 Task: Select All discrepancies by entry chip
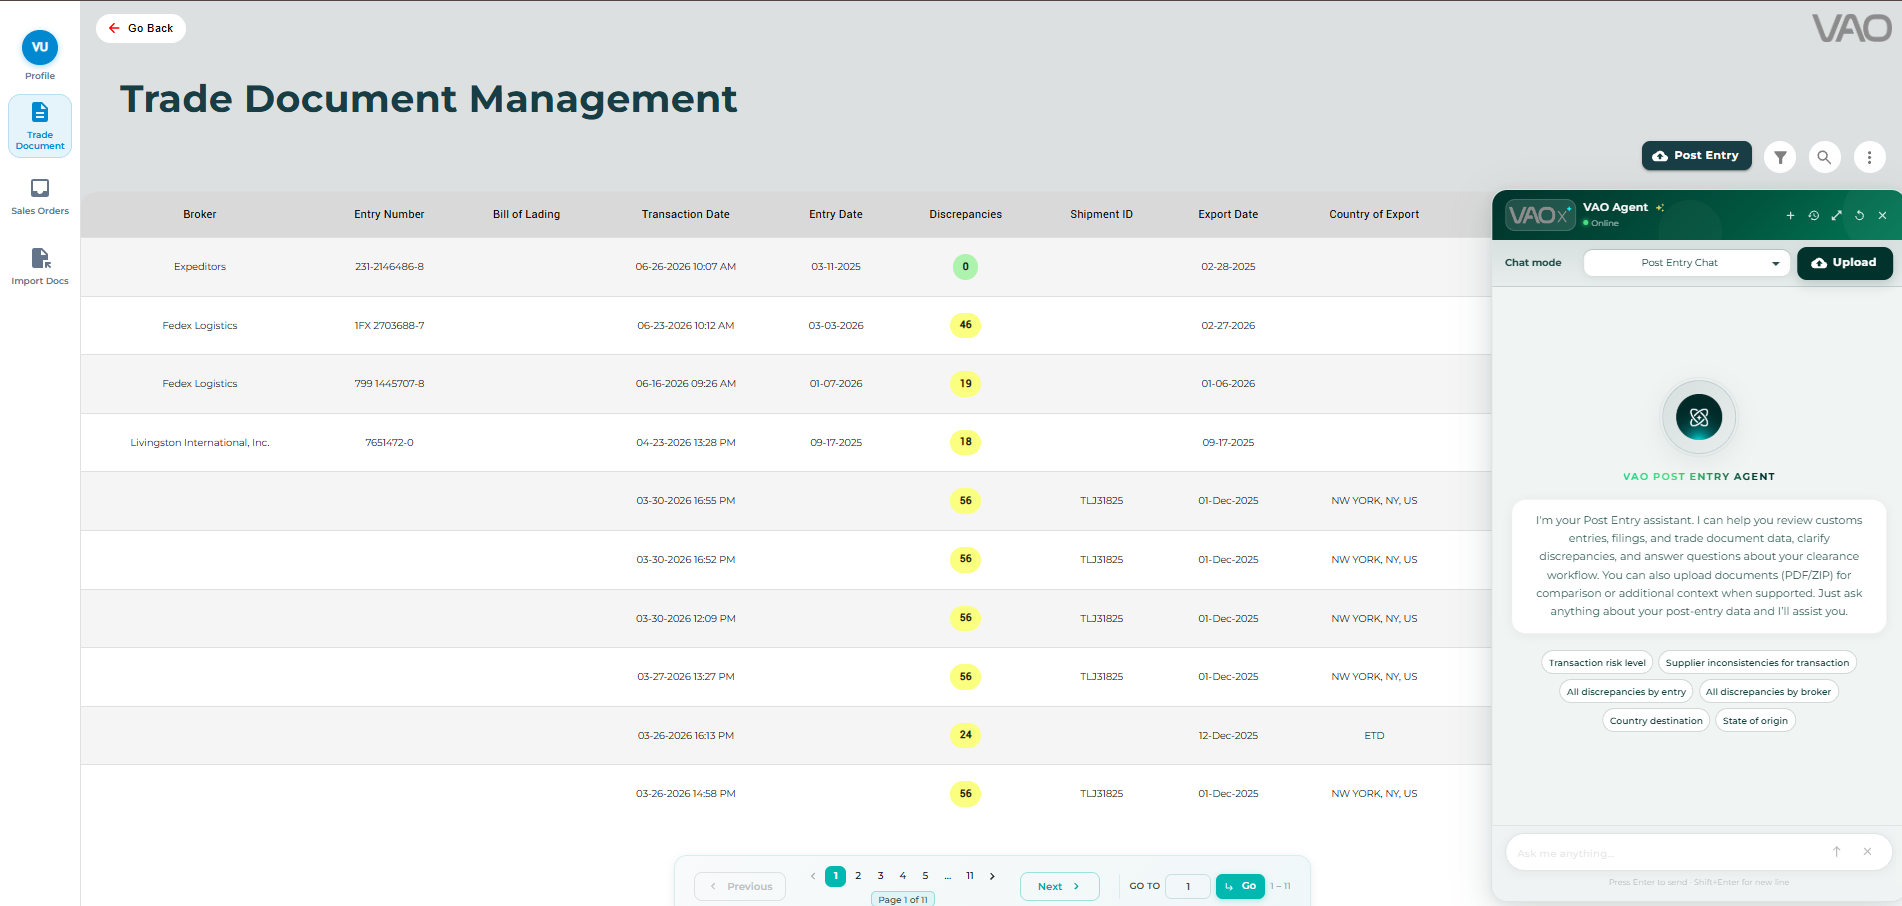pyautogui.click(x=1626, y=692)
